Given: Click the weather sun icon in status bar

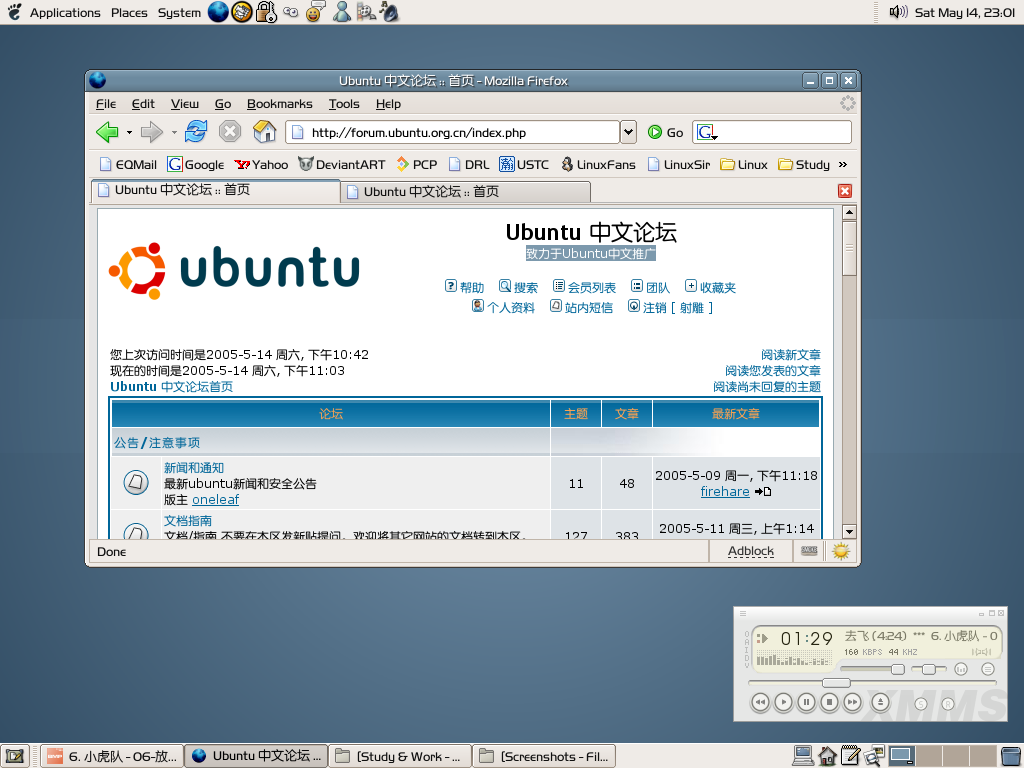Looking at the screenshot, I should click(841, 552).
